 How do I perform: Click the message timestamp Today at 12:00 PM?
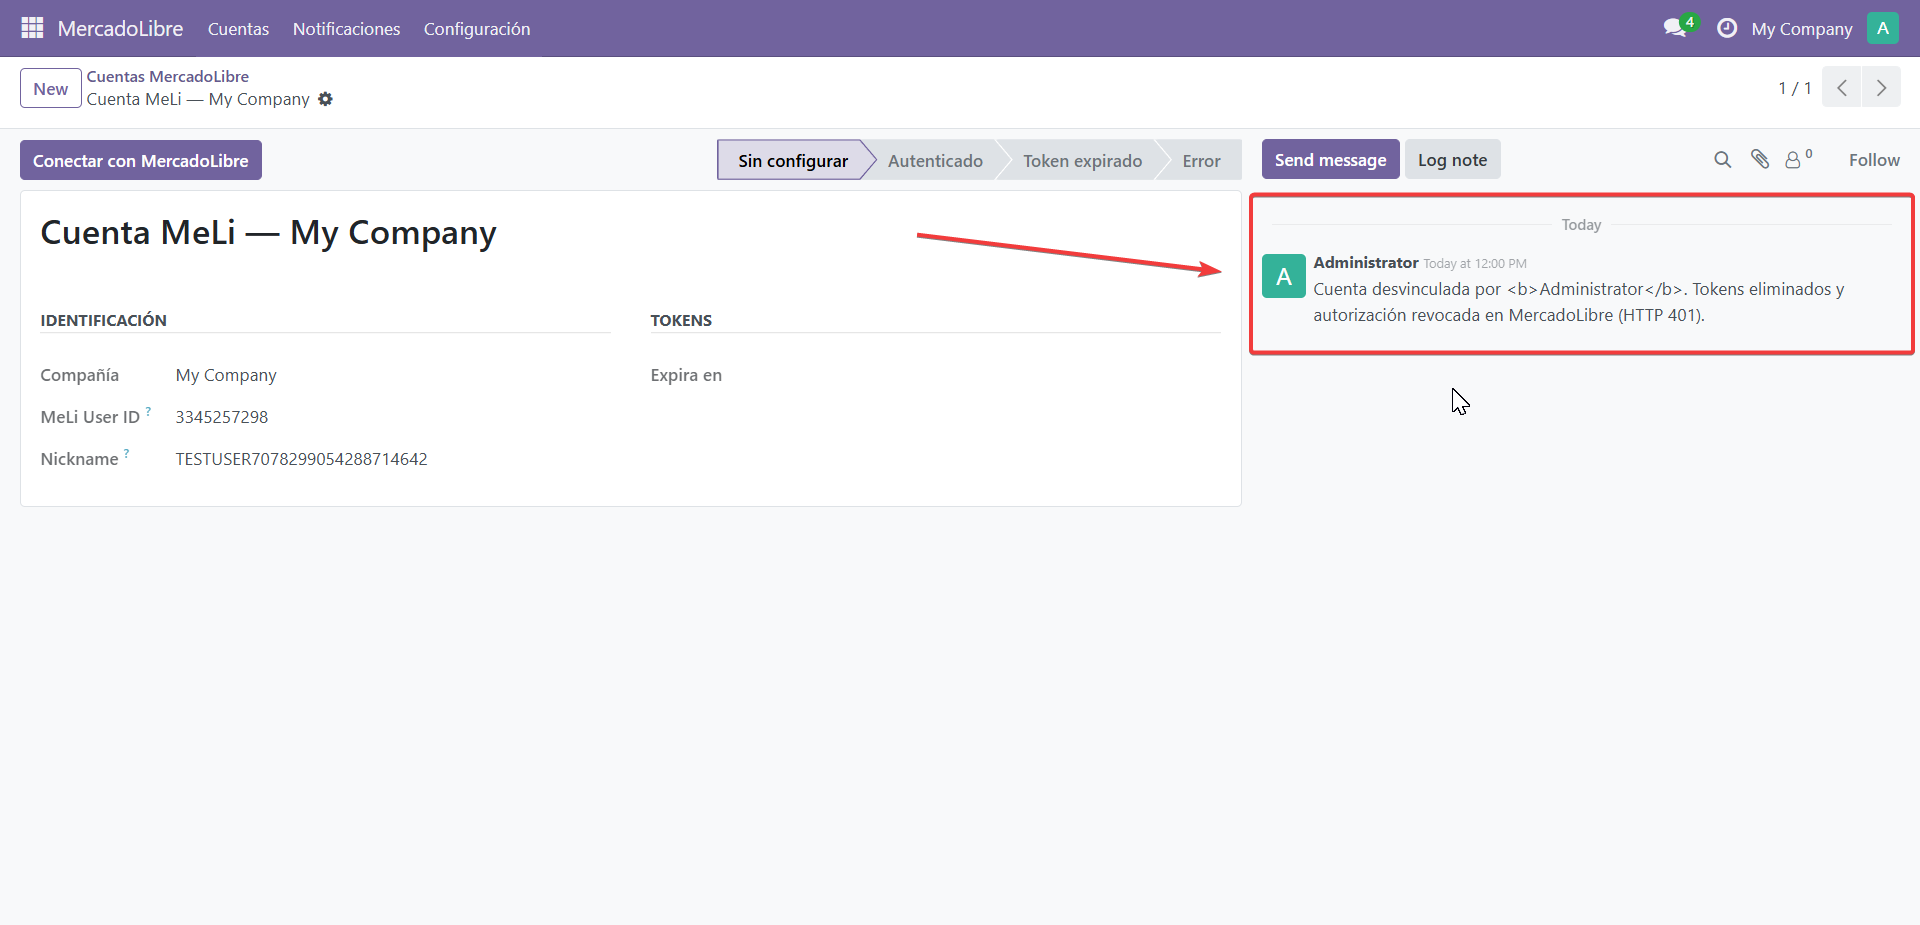(x=1474, y=264)
